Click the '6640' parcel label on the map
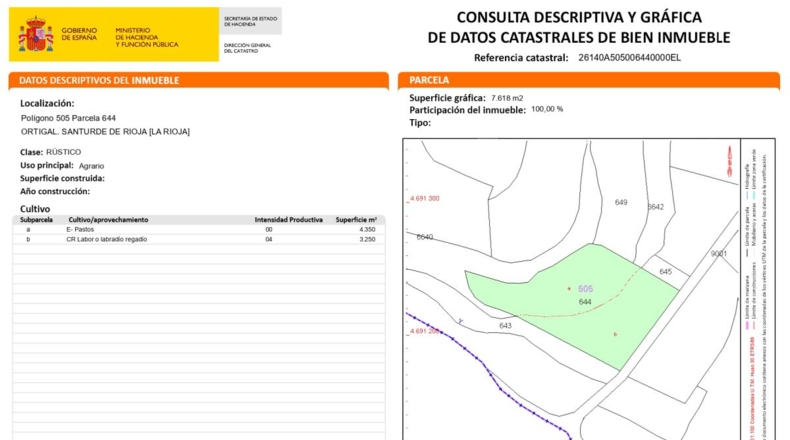Screen dimensions: 790x440 [425, 237]
